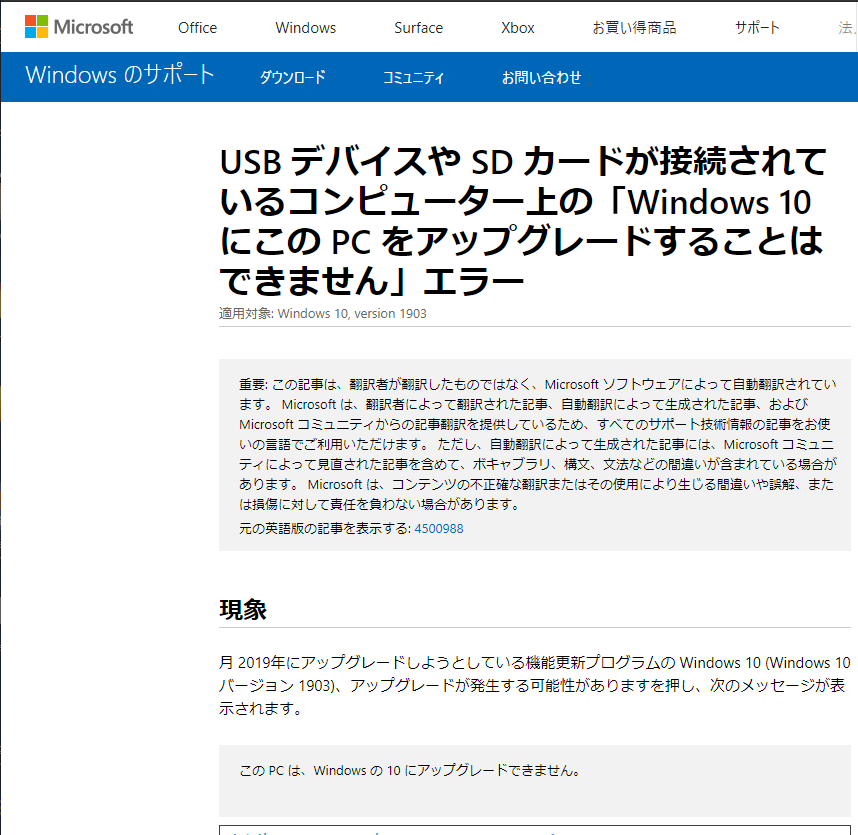Click the 重要: machine translation notice paragraph
858x835 pixels.
(537, 444)
